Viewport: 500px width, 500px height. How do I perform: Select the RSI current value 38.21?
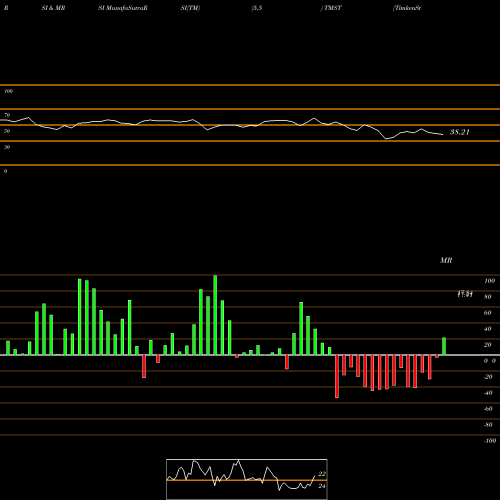tap(460, 132)
